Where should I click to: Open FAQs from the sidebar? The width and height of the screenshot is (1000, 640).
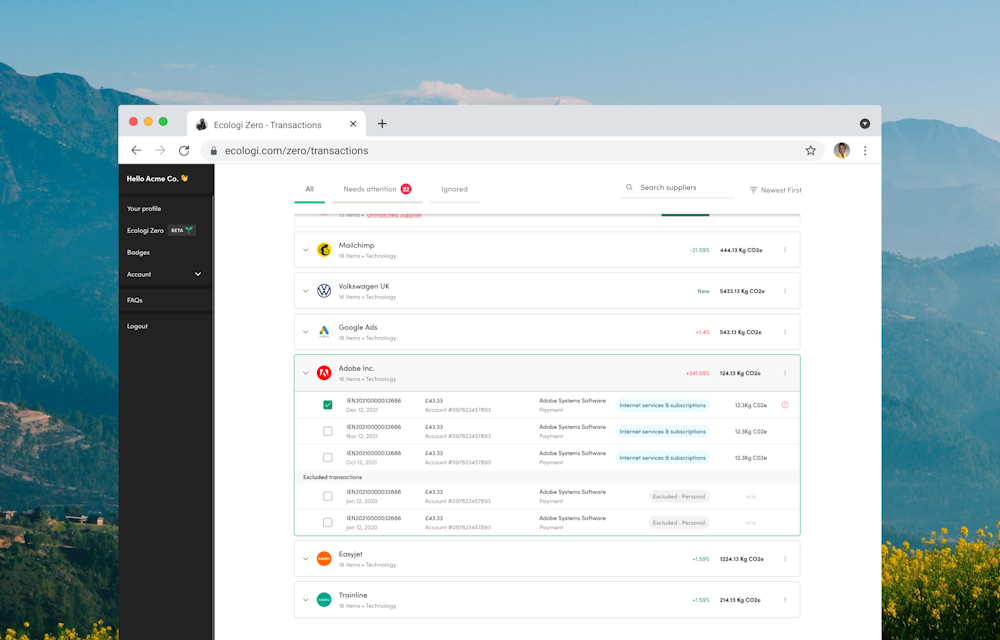pos(135,300)
